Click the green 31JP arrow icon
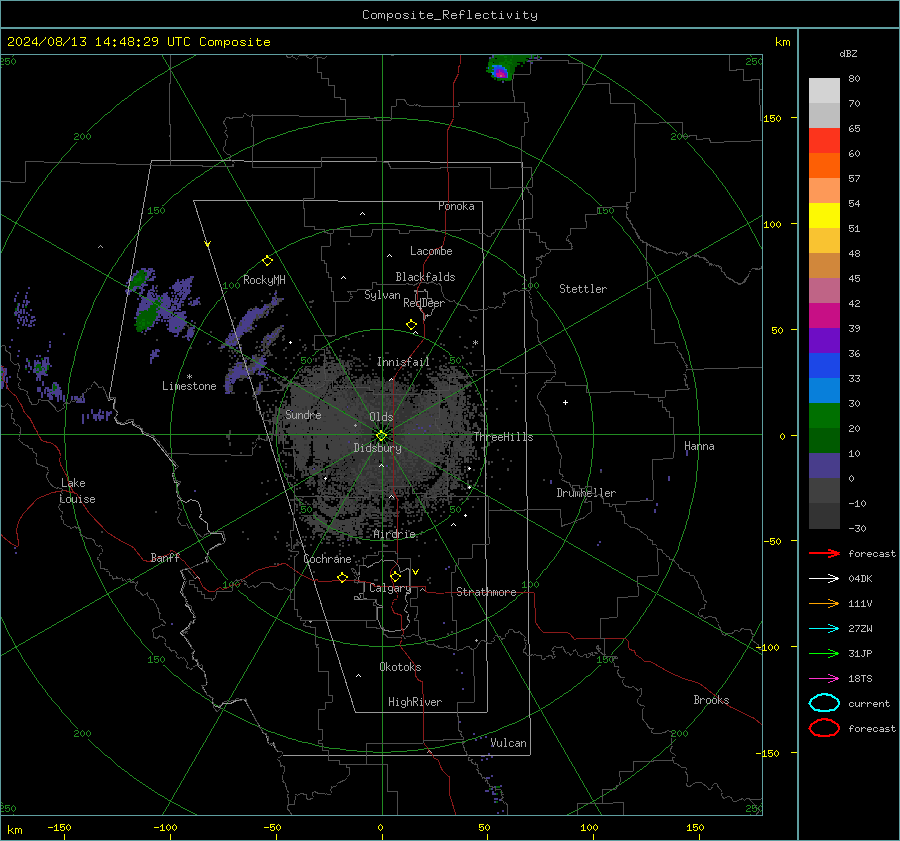This screenshot has width=900, height=841. (x=824, y=653)
